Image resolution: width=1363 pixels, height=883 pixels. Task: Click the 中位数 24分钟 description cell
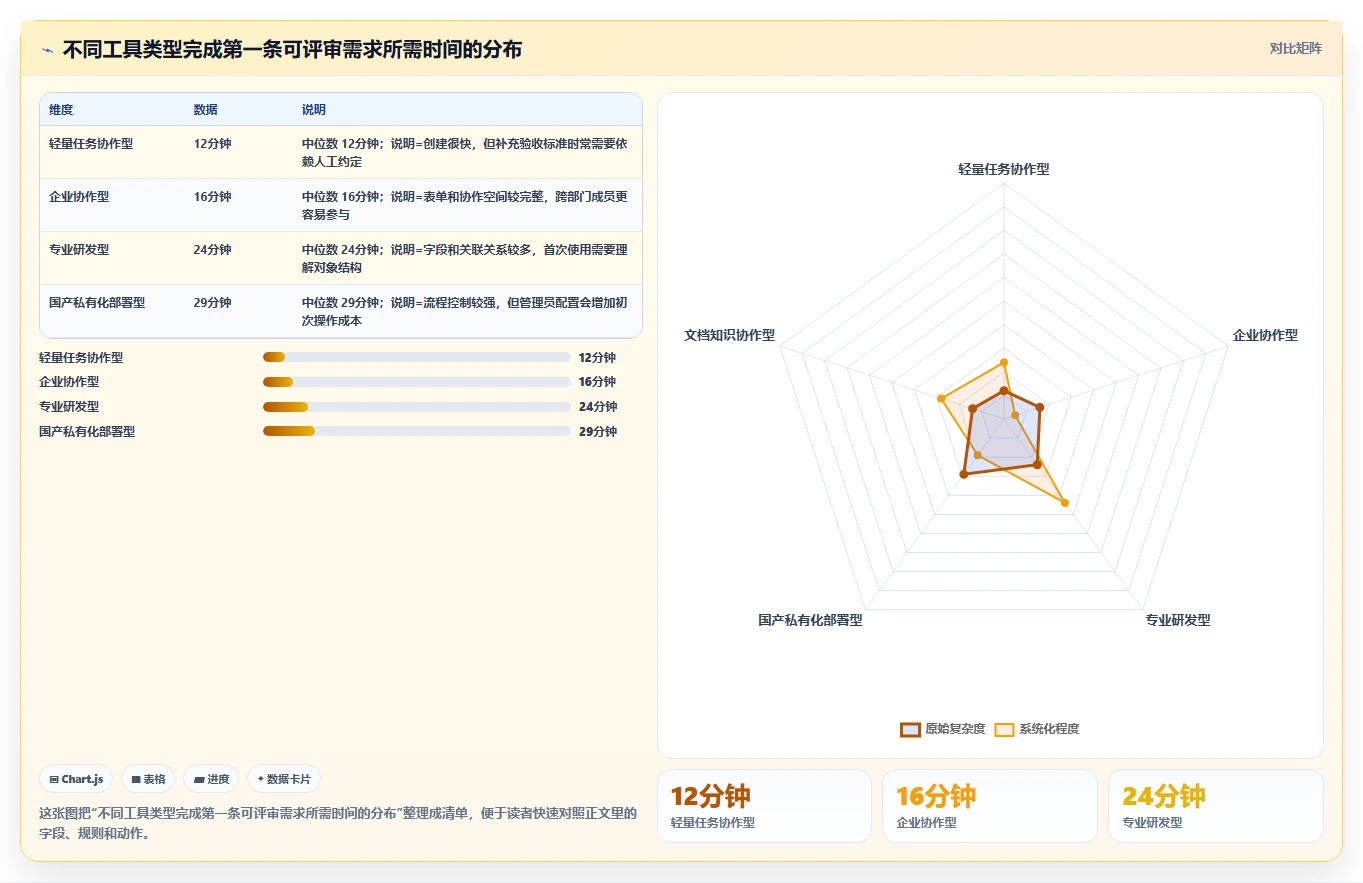tap(465, 259)
